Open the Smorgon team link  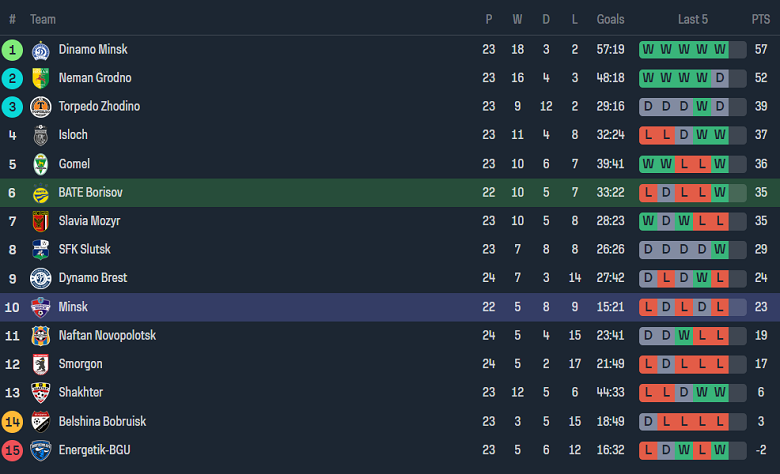click(x=80, y=364)
